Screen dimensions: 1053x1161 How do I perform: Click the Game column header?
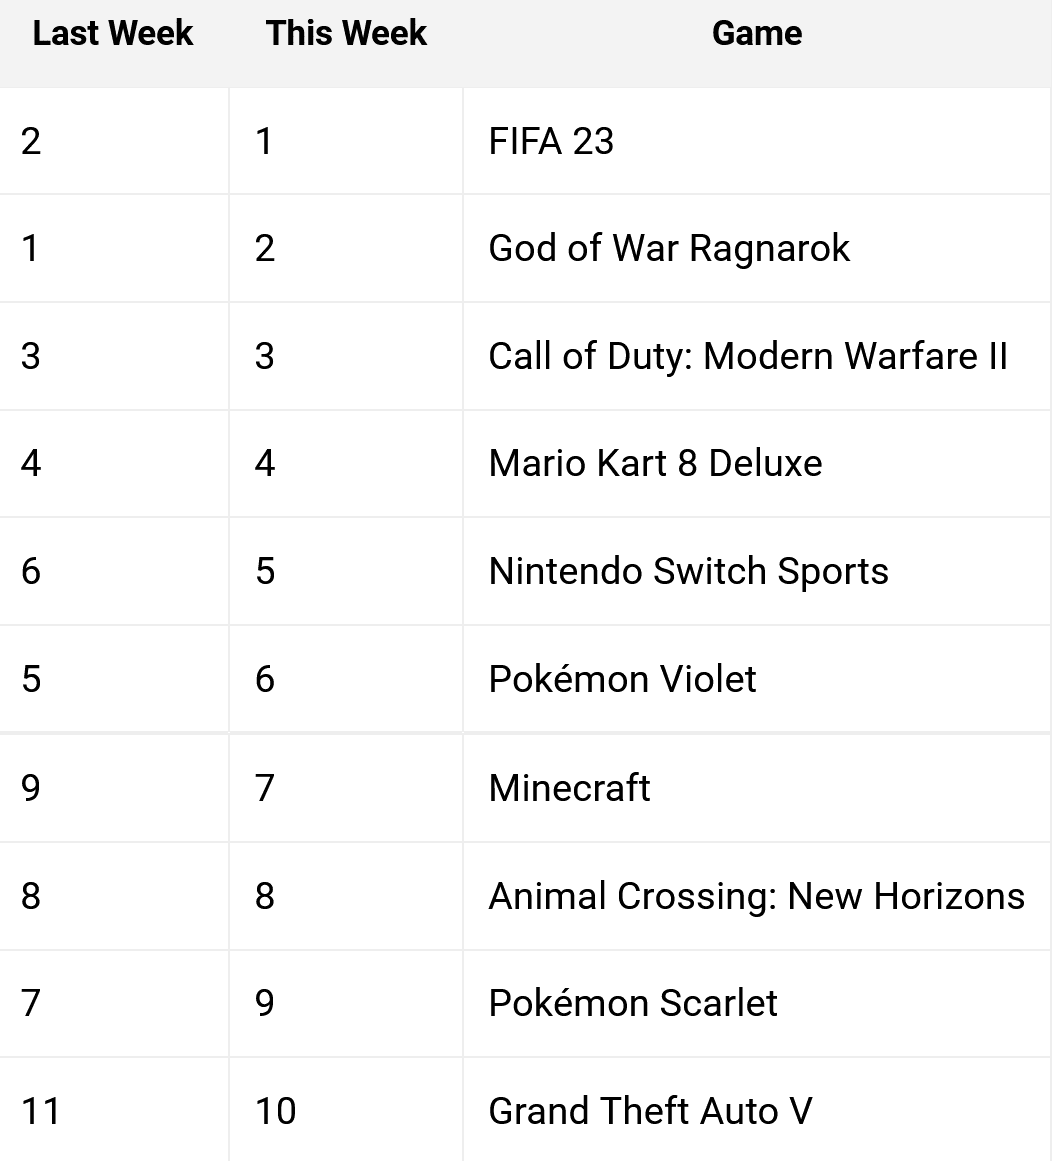point(757,34)
